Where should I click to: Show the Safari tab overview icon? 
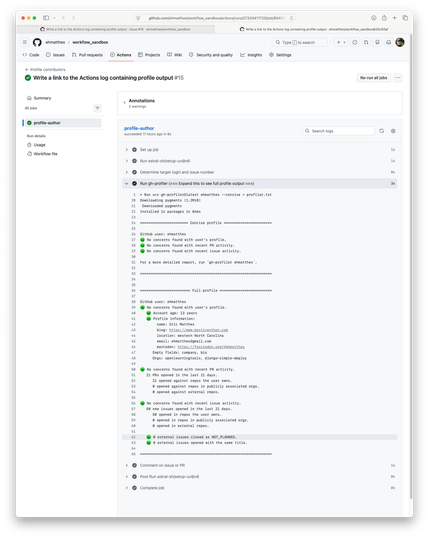(x=405, y=17)
